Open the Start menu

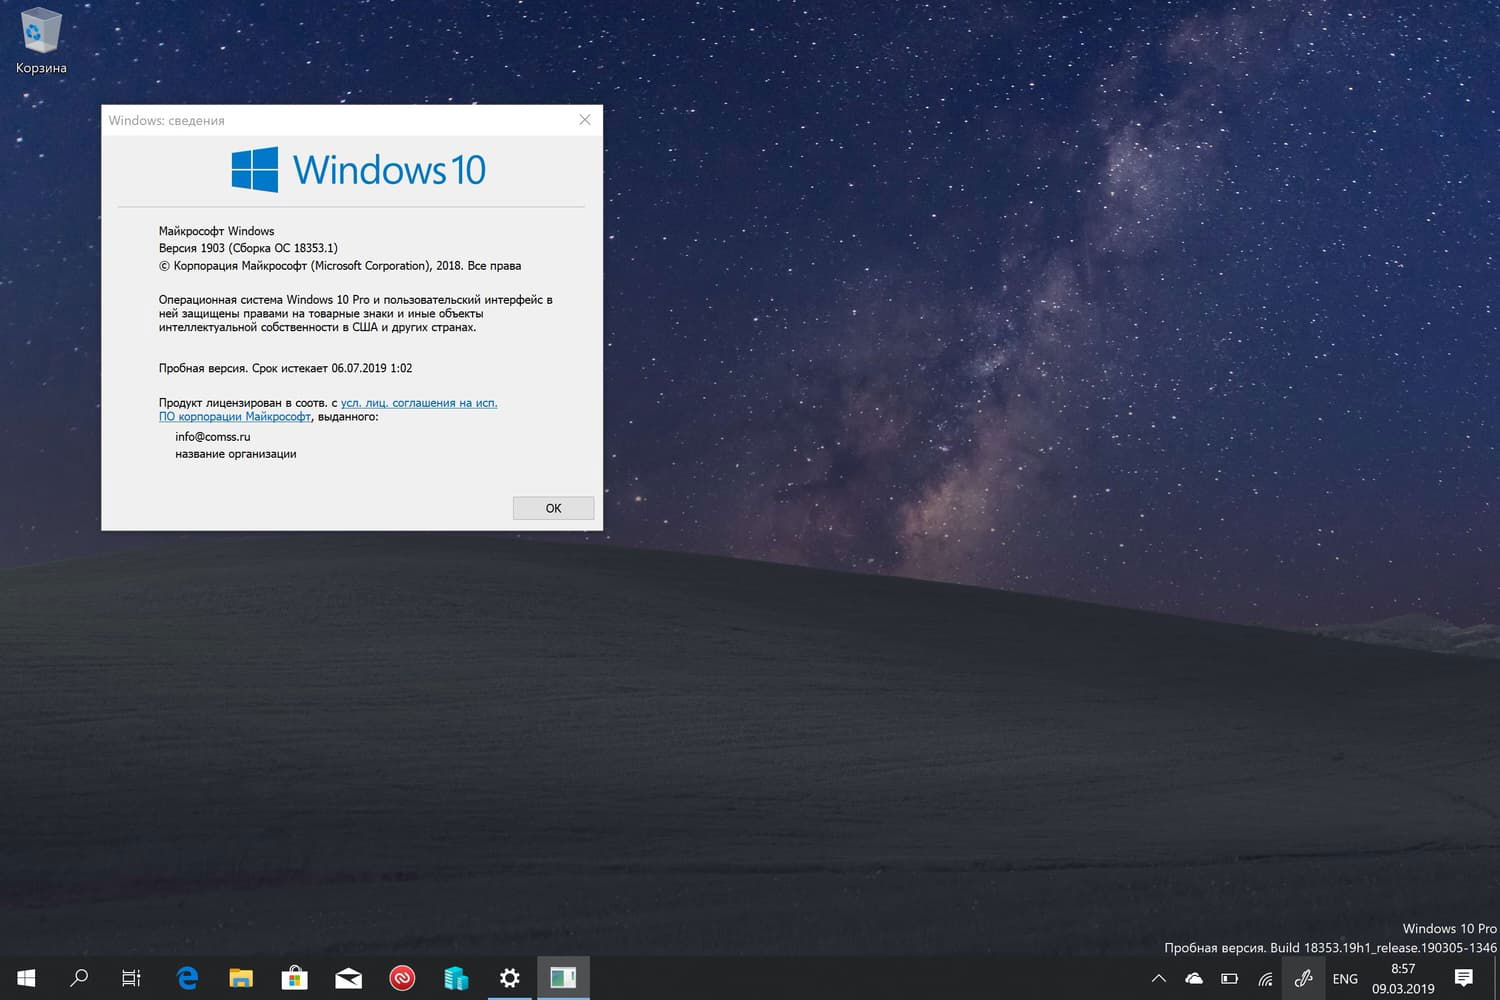point(25,978)
